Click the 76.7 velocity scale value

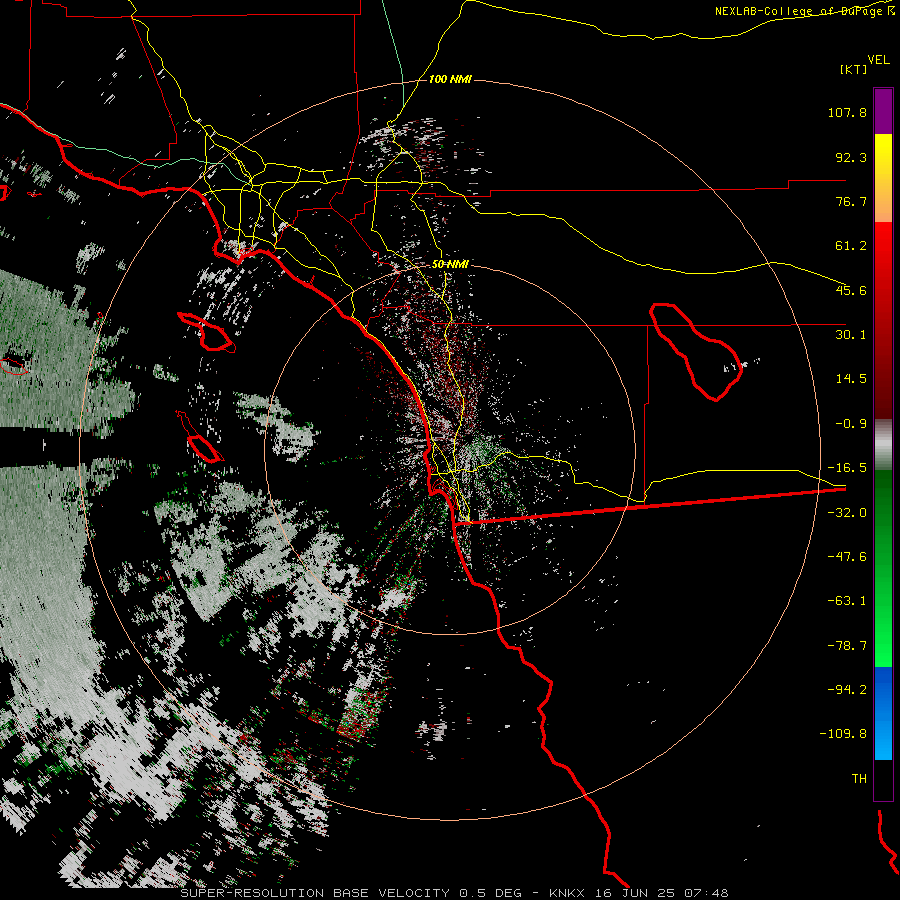pyautogui.click(x=851, y=201)
